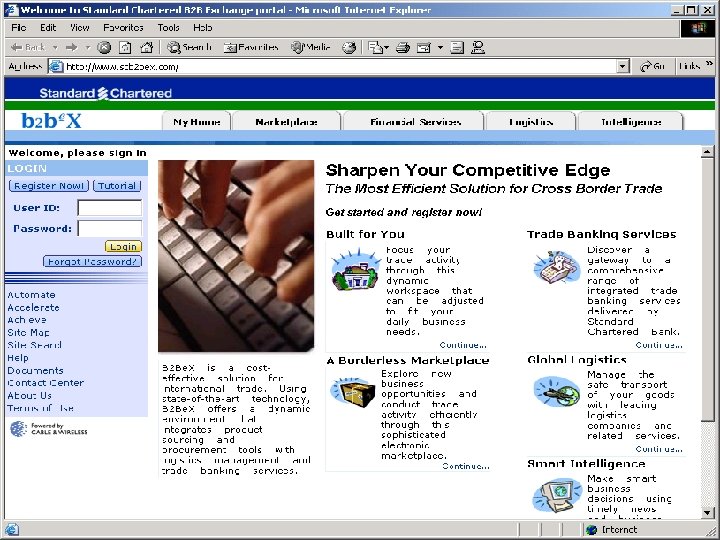The height and width of the screenshot is (540, 720).
Task: Expand the Edit button dropdown arrow
Action: tap(440, 47)
